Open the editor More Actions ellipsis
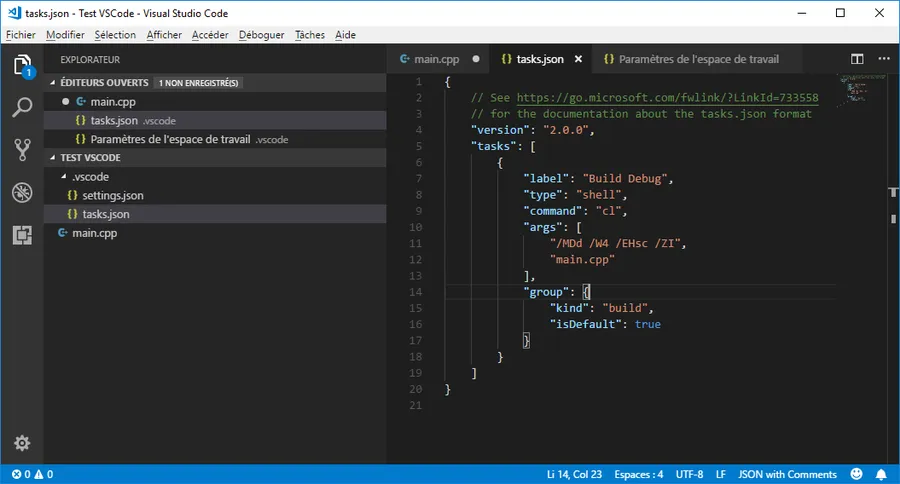Screen dimensions: 900x484 pos(884,59)
